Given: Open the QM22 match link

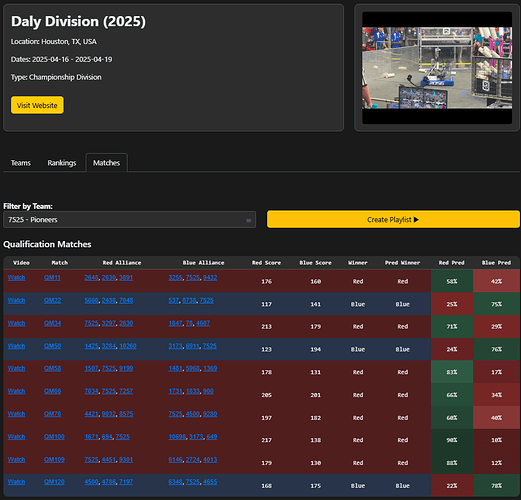Looking at the screenshot, I should pyautogui.click(x=52, y=300).
